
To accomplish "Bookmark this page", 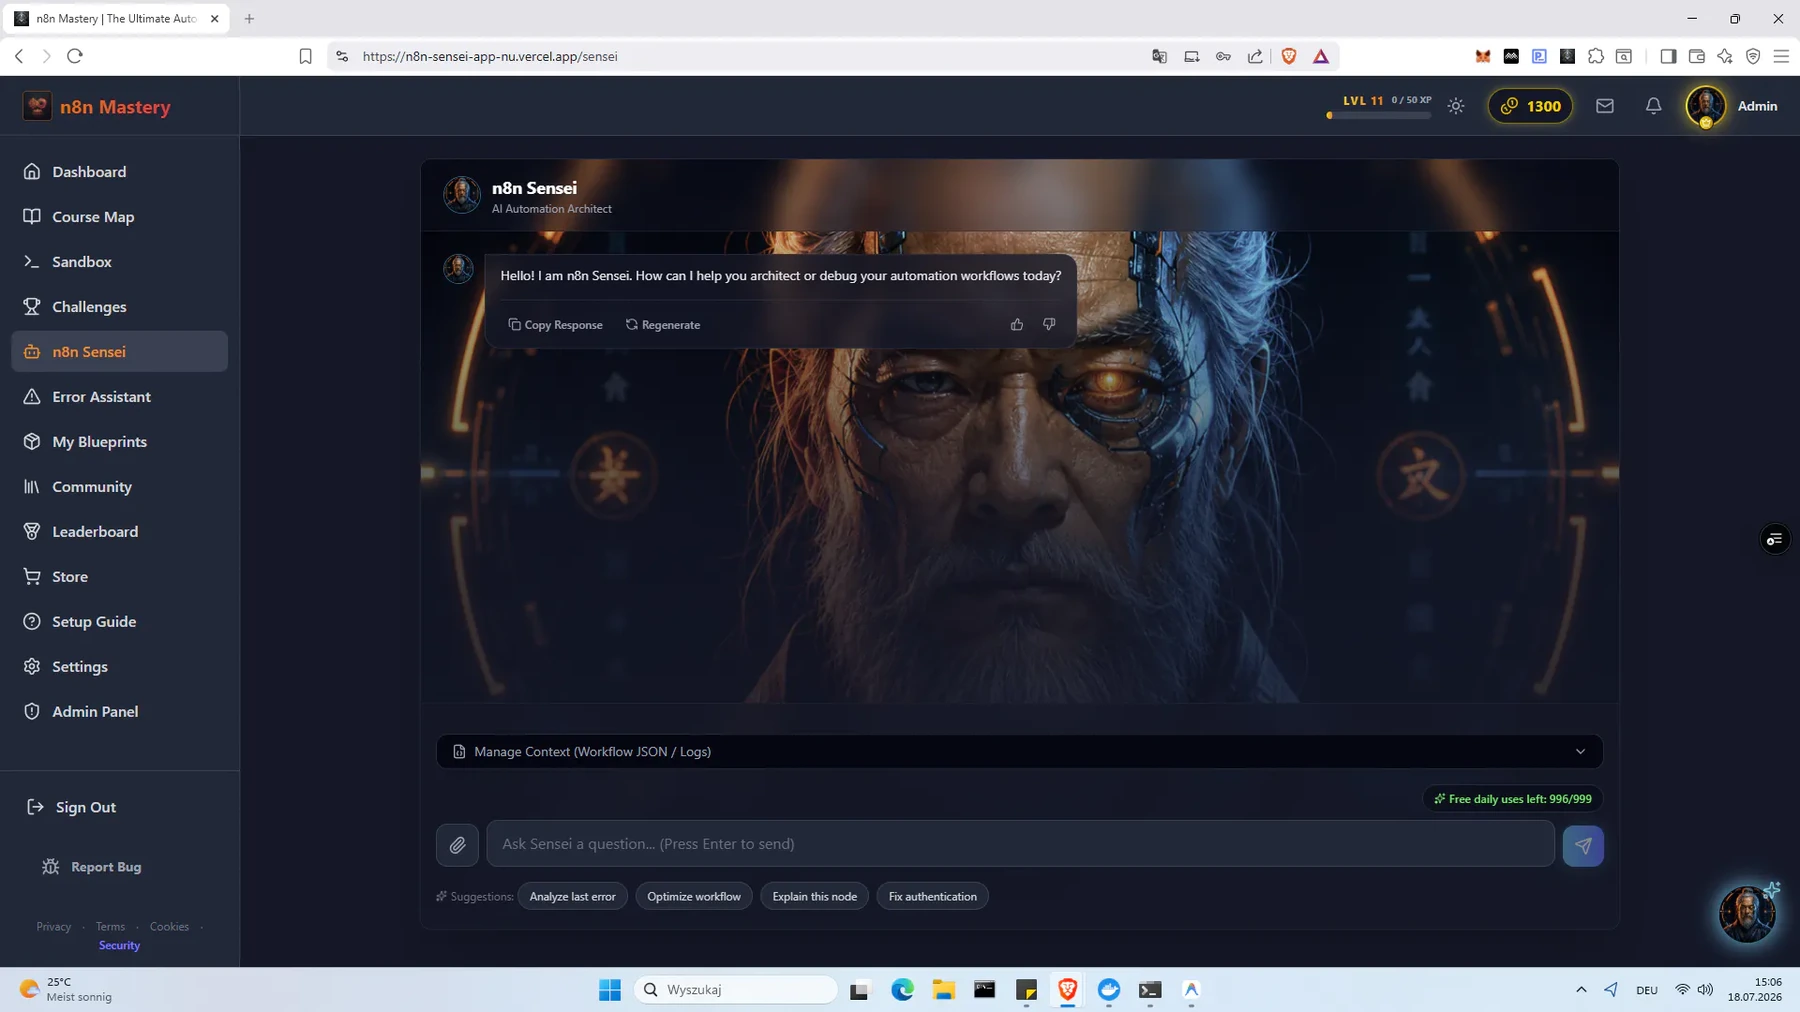I will click(x=306, y=57).
